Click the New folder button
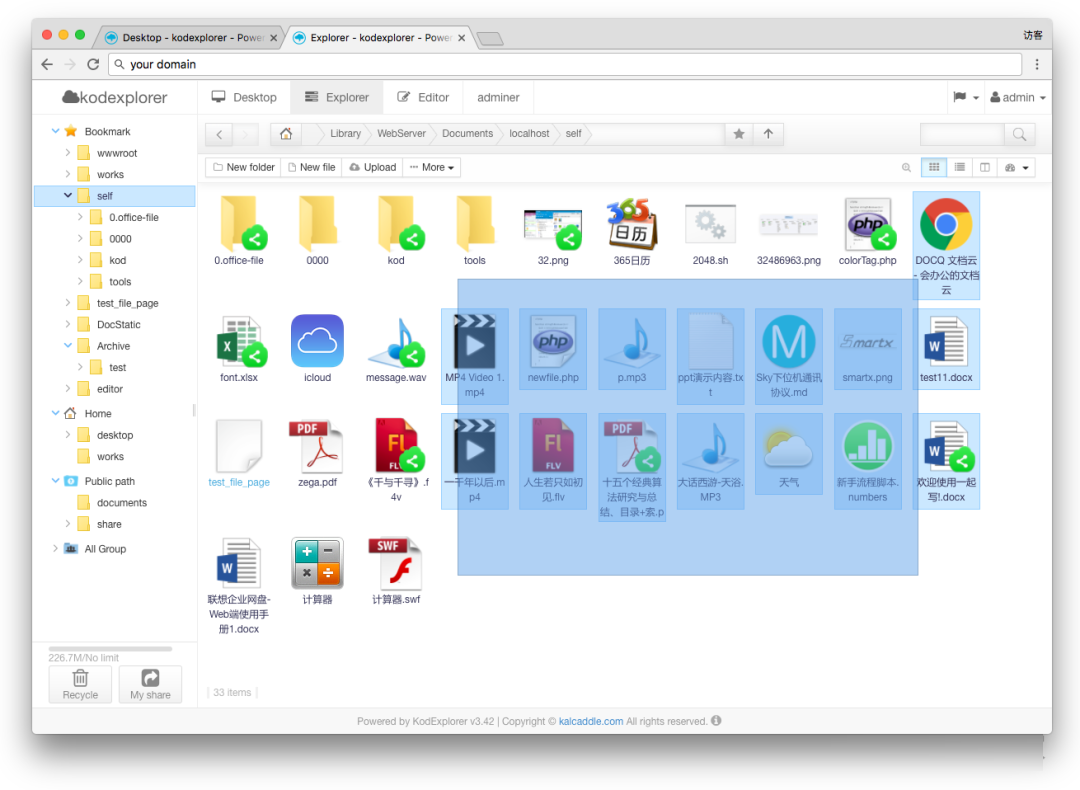This screenshot has width=1080, height=790. coord(242,167)
